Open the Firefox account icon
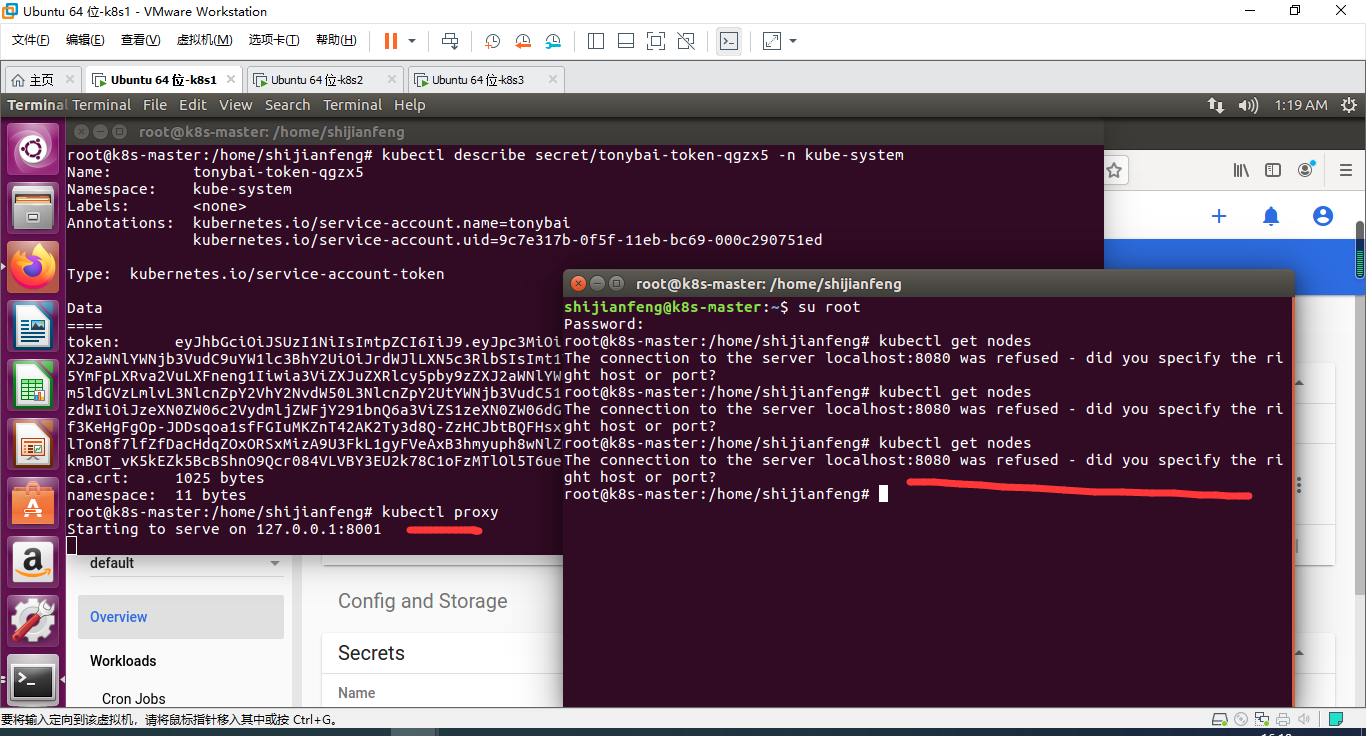This screenshot has height=736, width=1366. (1305, 171)
